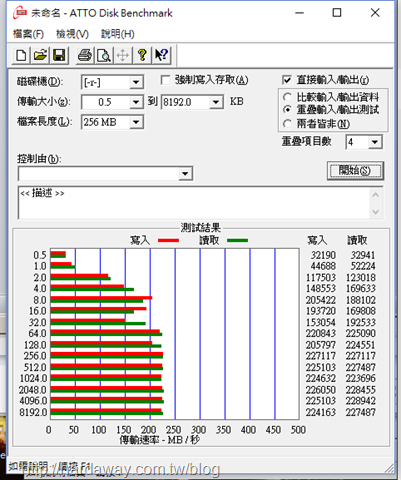Click the write value 205422

pos(321,300)
